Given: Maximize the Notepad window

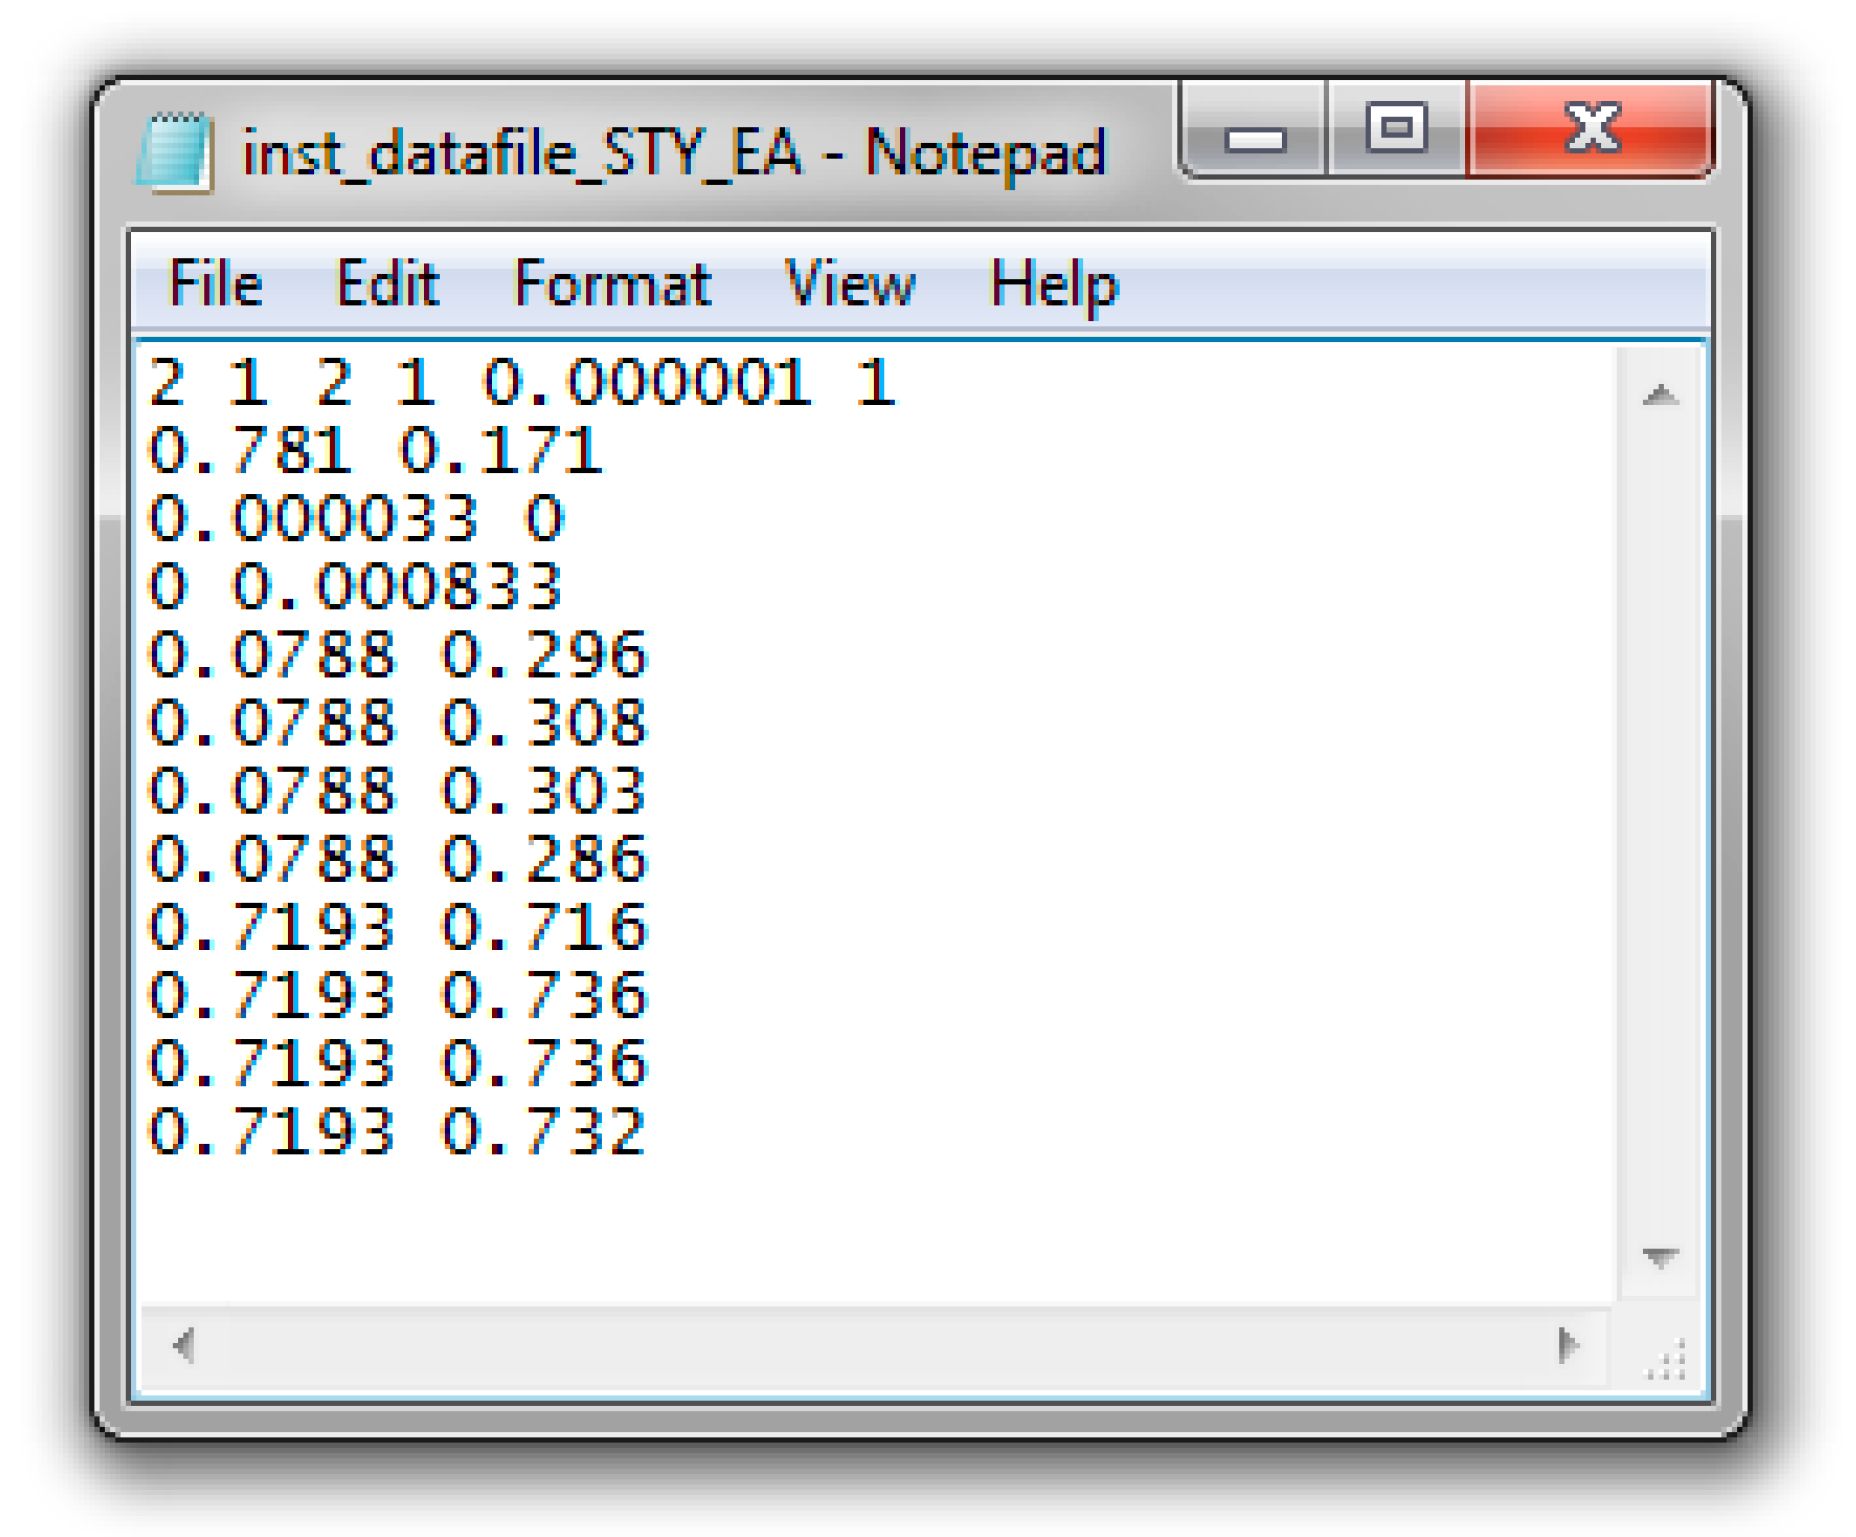Looking at the screenshot, I should tap(1396, 130).
